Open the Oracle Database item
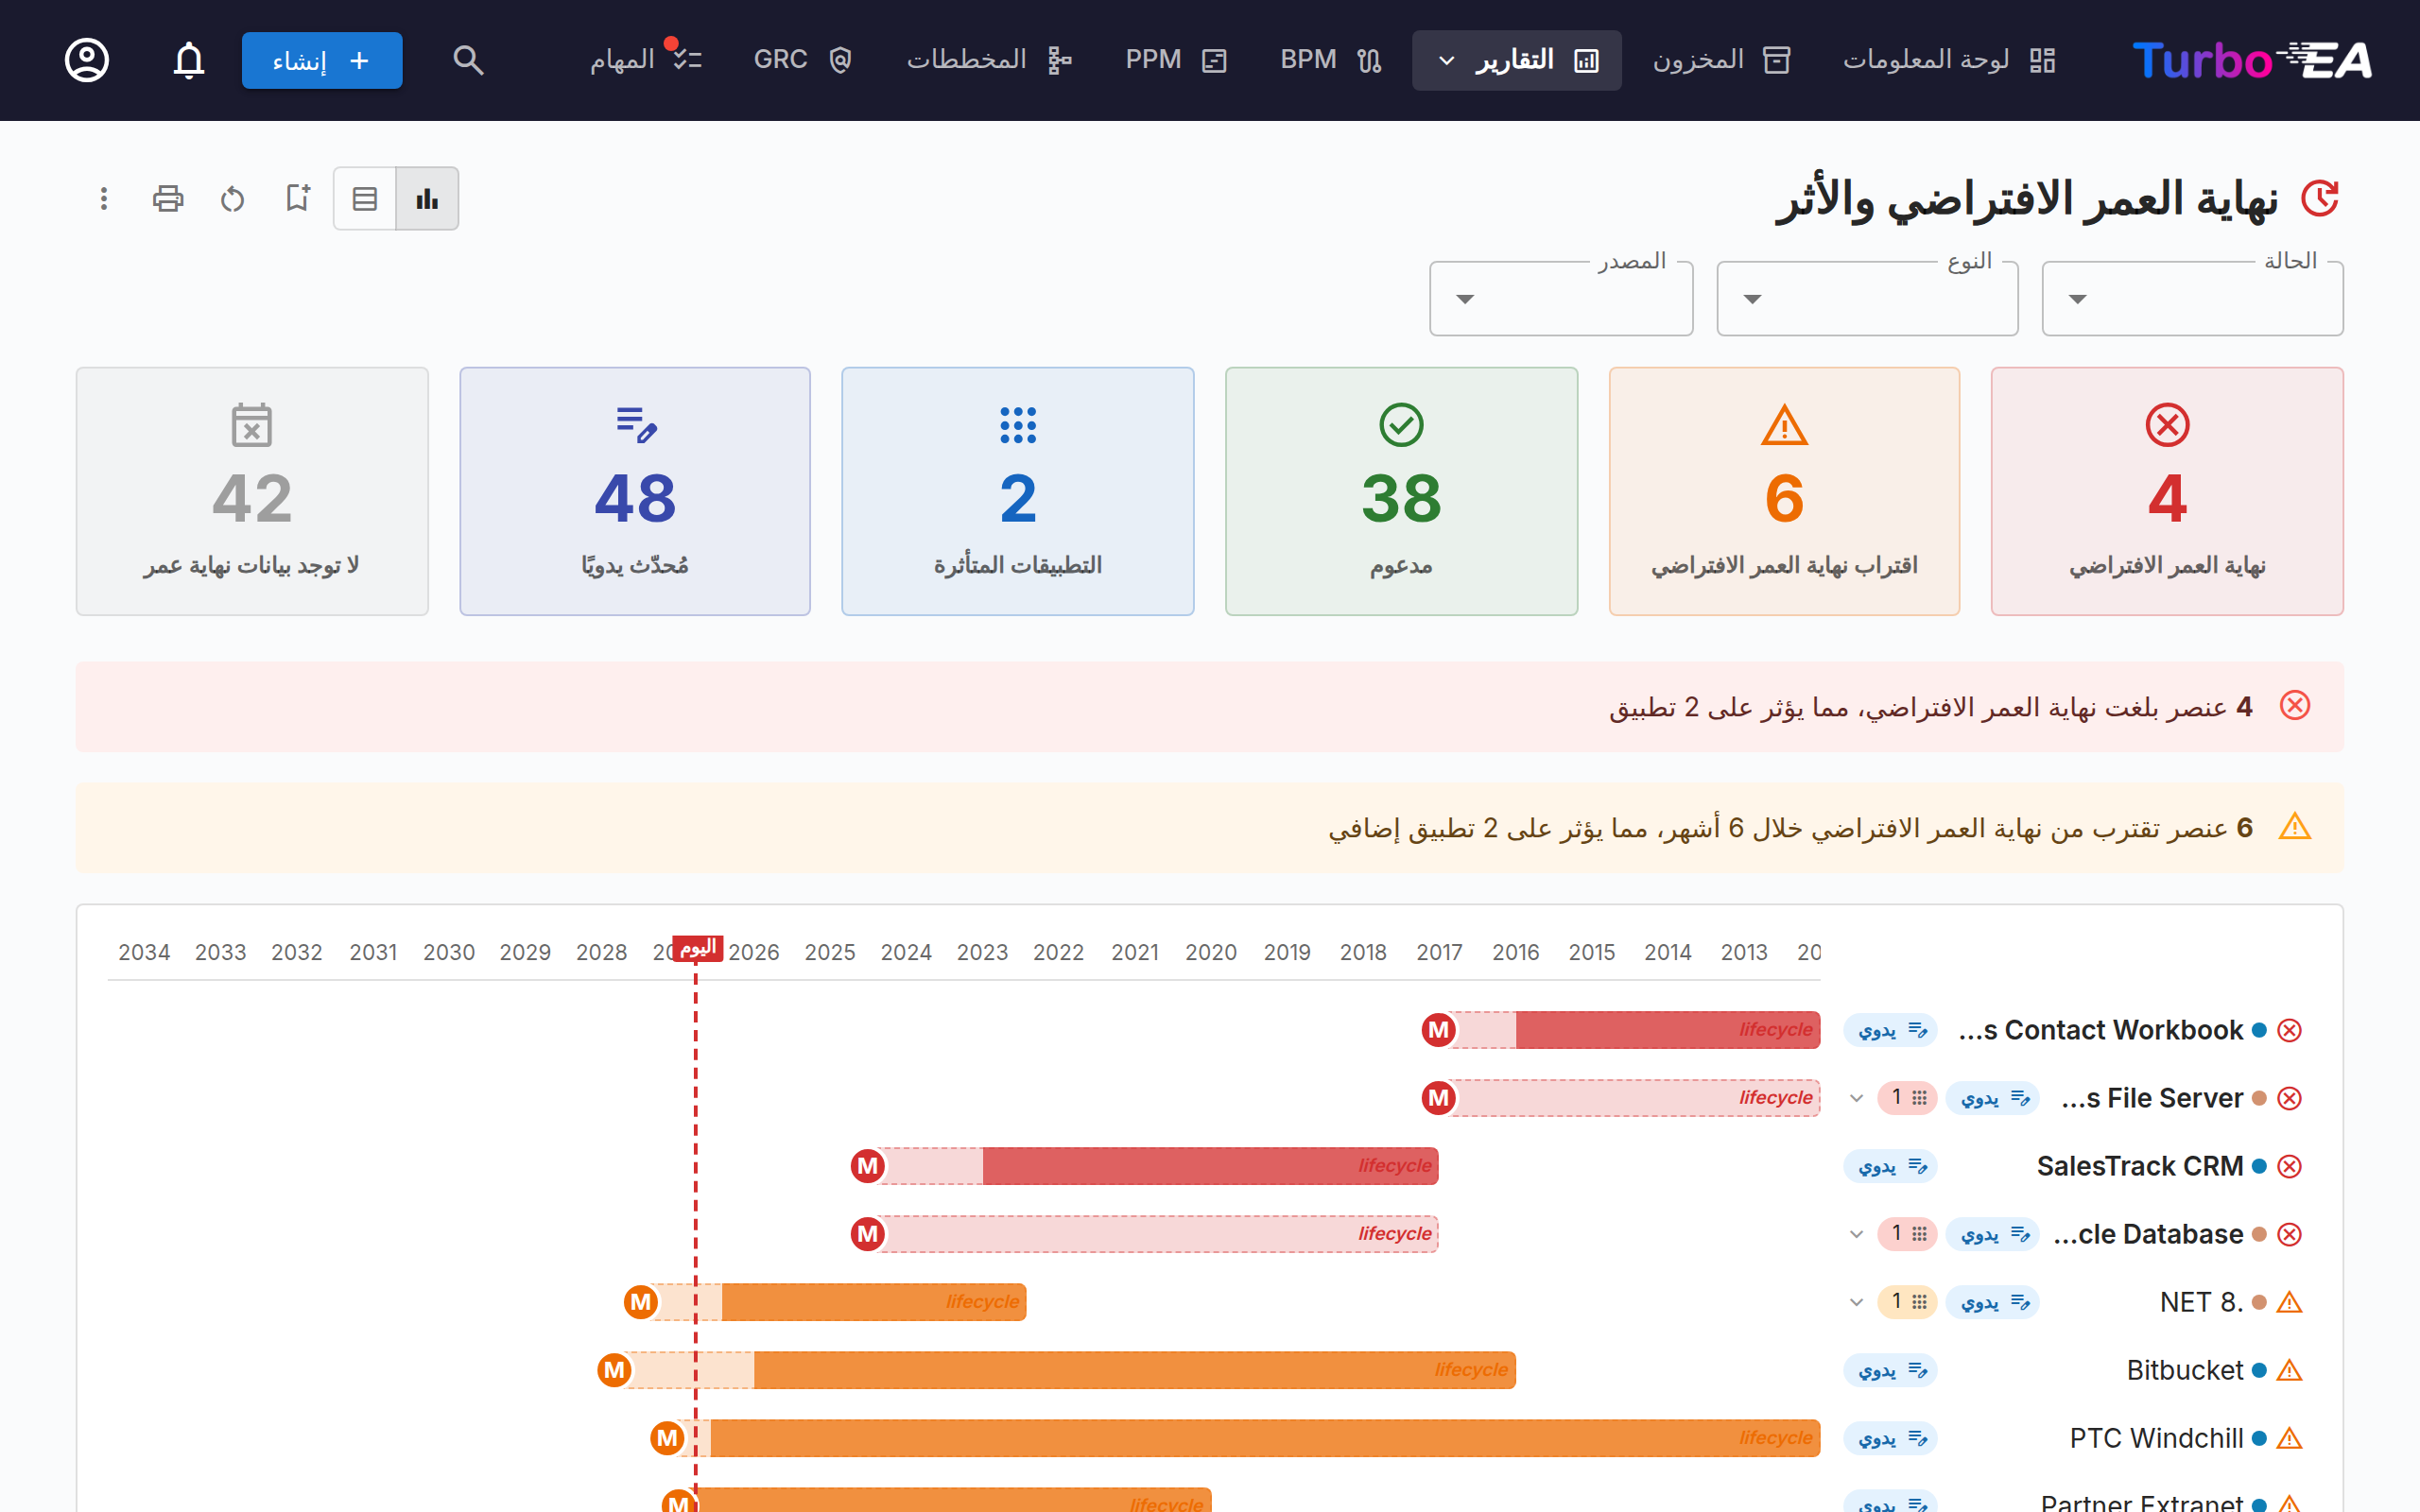Viewport: 2420px width, 1512px height. [2148, 1234]
